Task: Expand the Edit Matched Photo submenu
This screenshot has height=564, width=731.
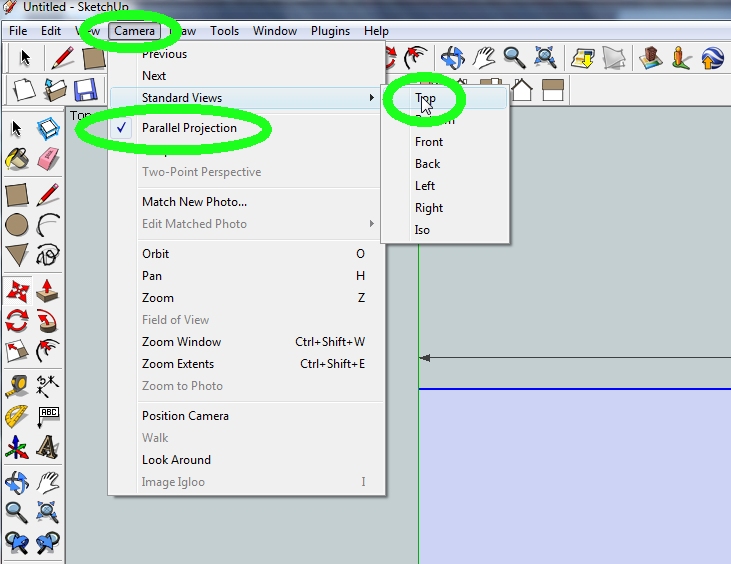Action: click(247, 224)
